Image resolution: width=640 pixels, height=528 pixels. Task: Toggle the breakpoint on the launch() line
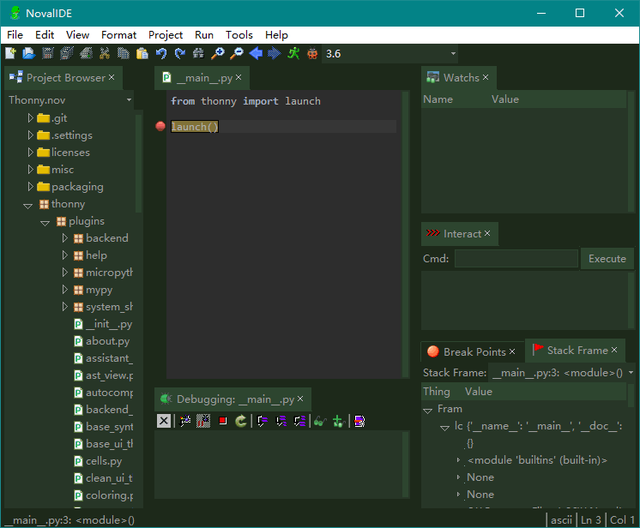[x=160, y=127]
